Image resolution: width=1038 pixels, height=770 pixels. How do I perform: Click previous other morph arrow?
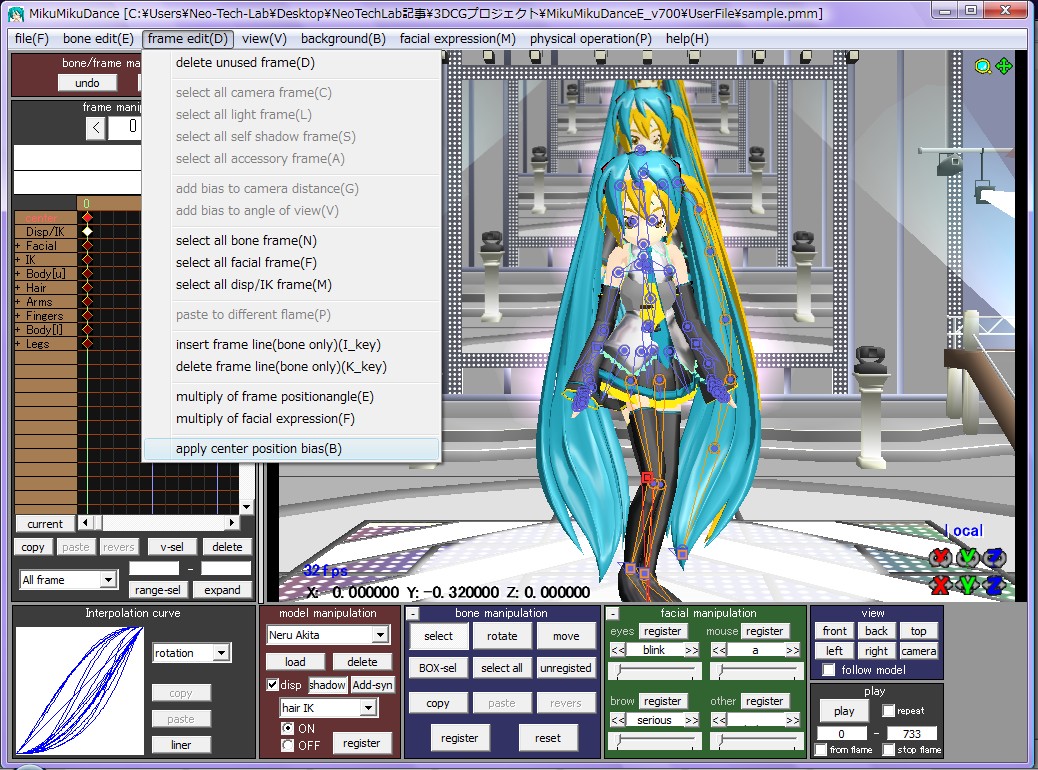(x=719, y=720)
